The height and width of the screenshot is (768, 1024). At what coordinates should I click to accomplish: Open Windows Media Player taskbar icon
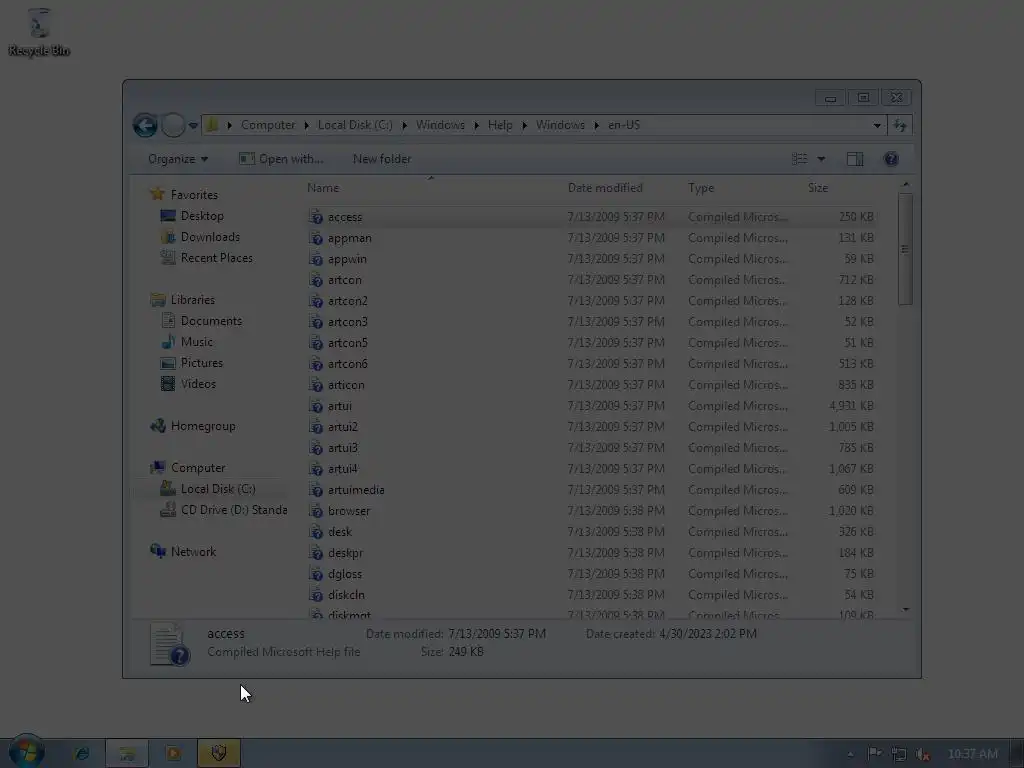tap(173, 754)
